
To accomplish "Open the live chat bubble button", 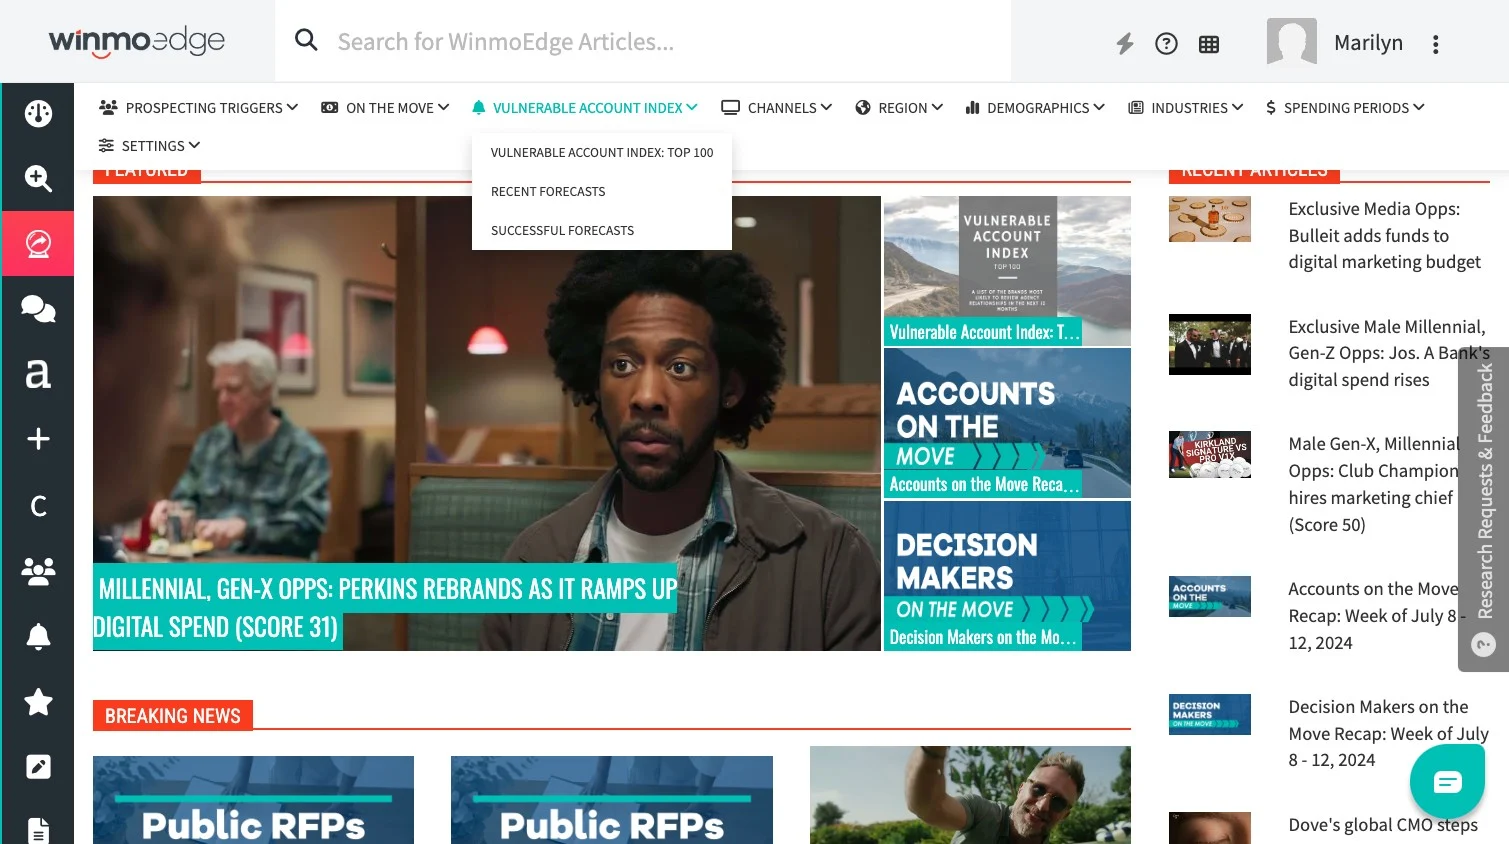I will coord(1447,782).
